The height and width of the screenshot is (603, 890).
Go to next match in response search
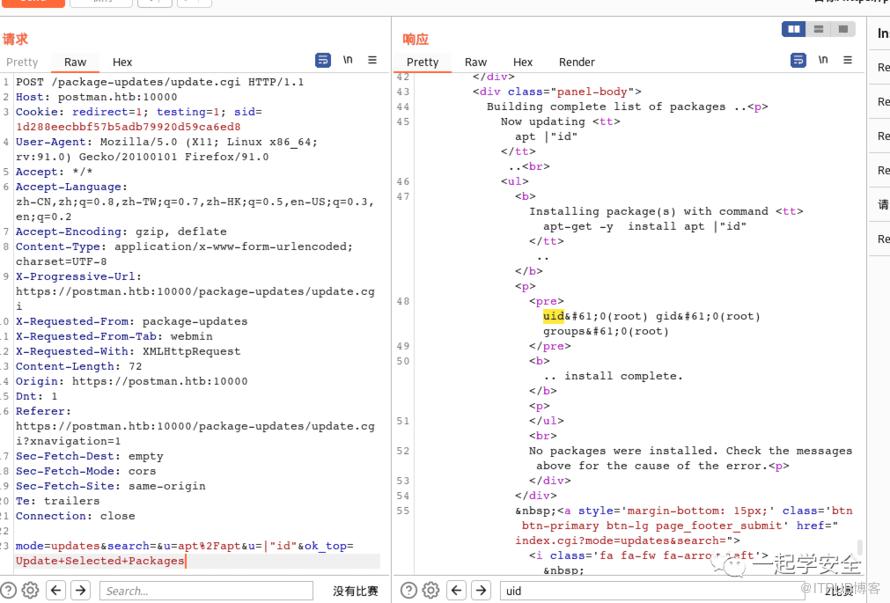tap(481, 591)
